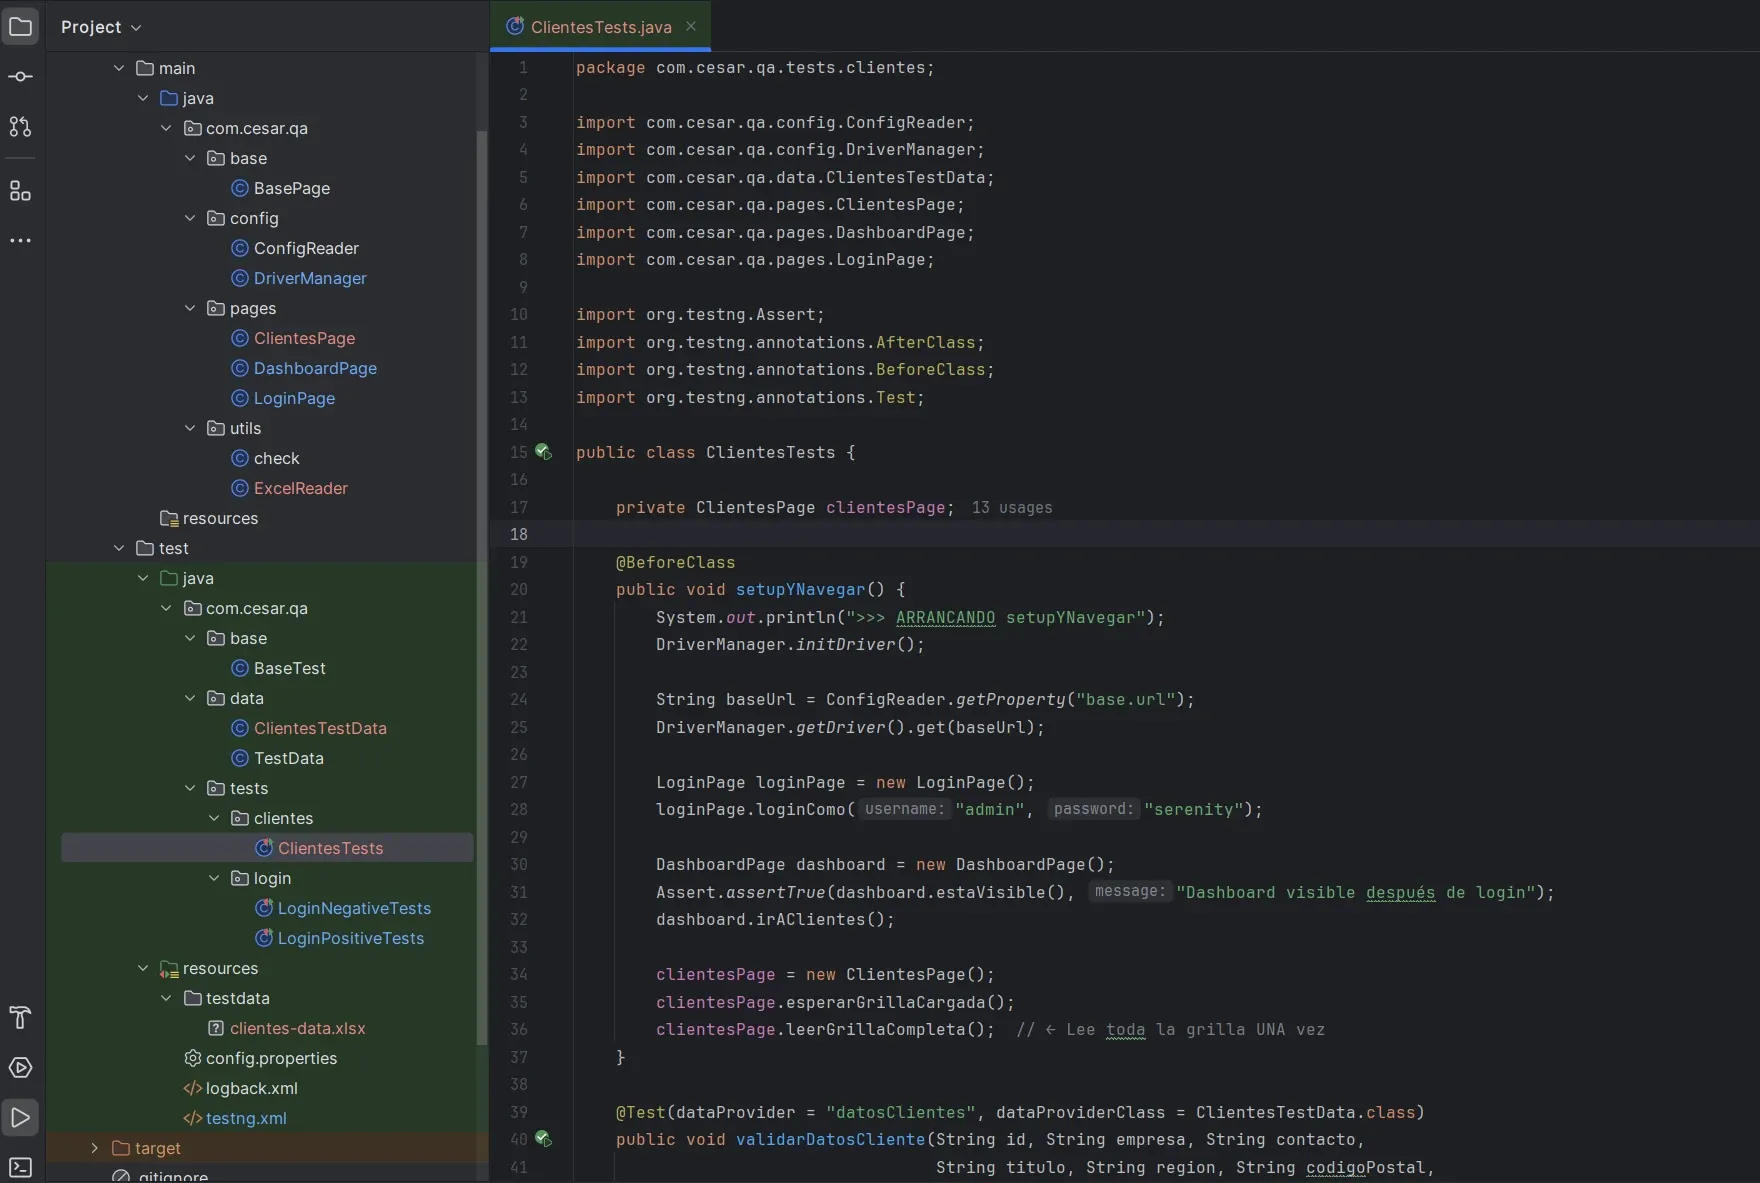Collapse the pages package
This screenshot has width=1760, height=1183.
point(189,308)
